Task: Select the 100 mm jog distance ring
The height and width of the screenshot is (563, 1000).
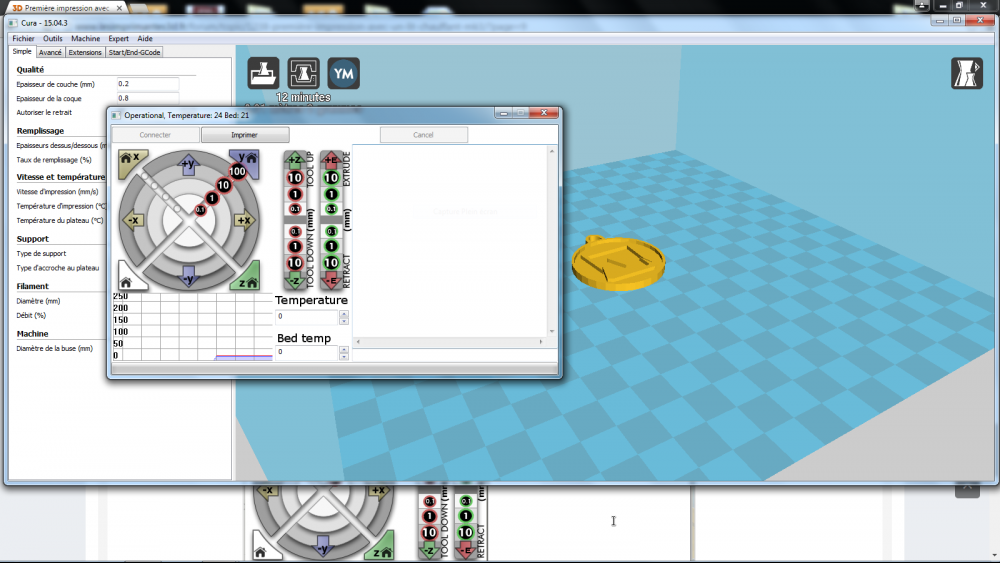Action: coord(237,171)
